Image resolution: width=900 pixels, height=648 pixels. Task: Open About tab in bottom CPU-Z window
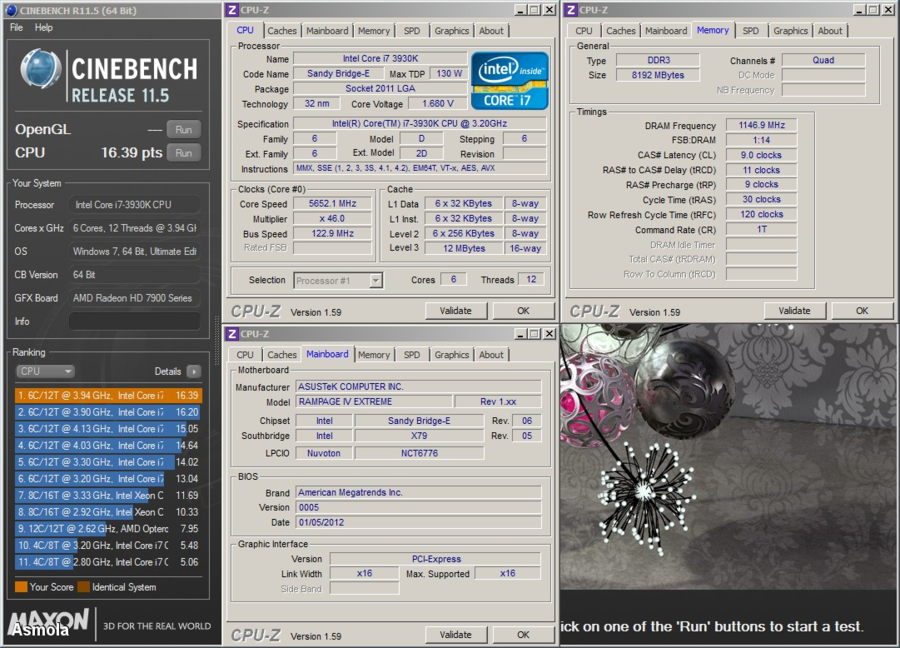pyautogui.click(x=491, y=355)
